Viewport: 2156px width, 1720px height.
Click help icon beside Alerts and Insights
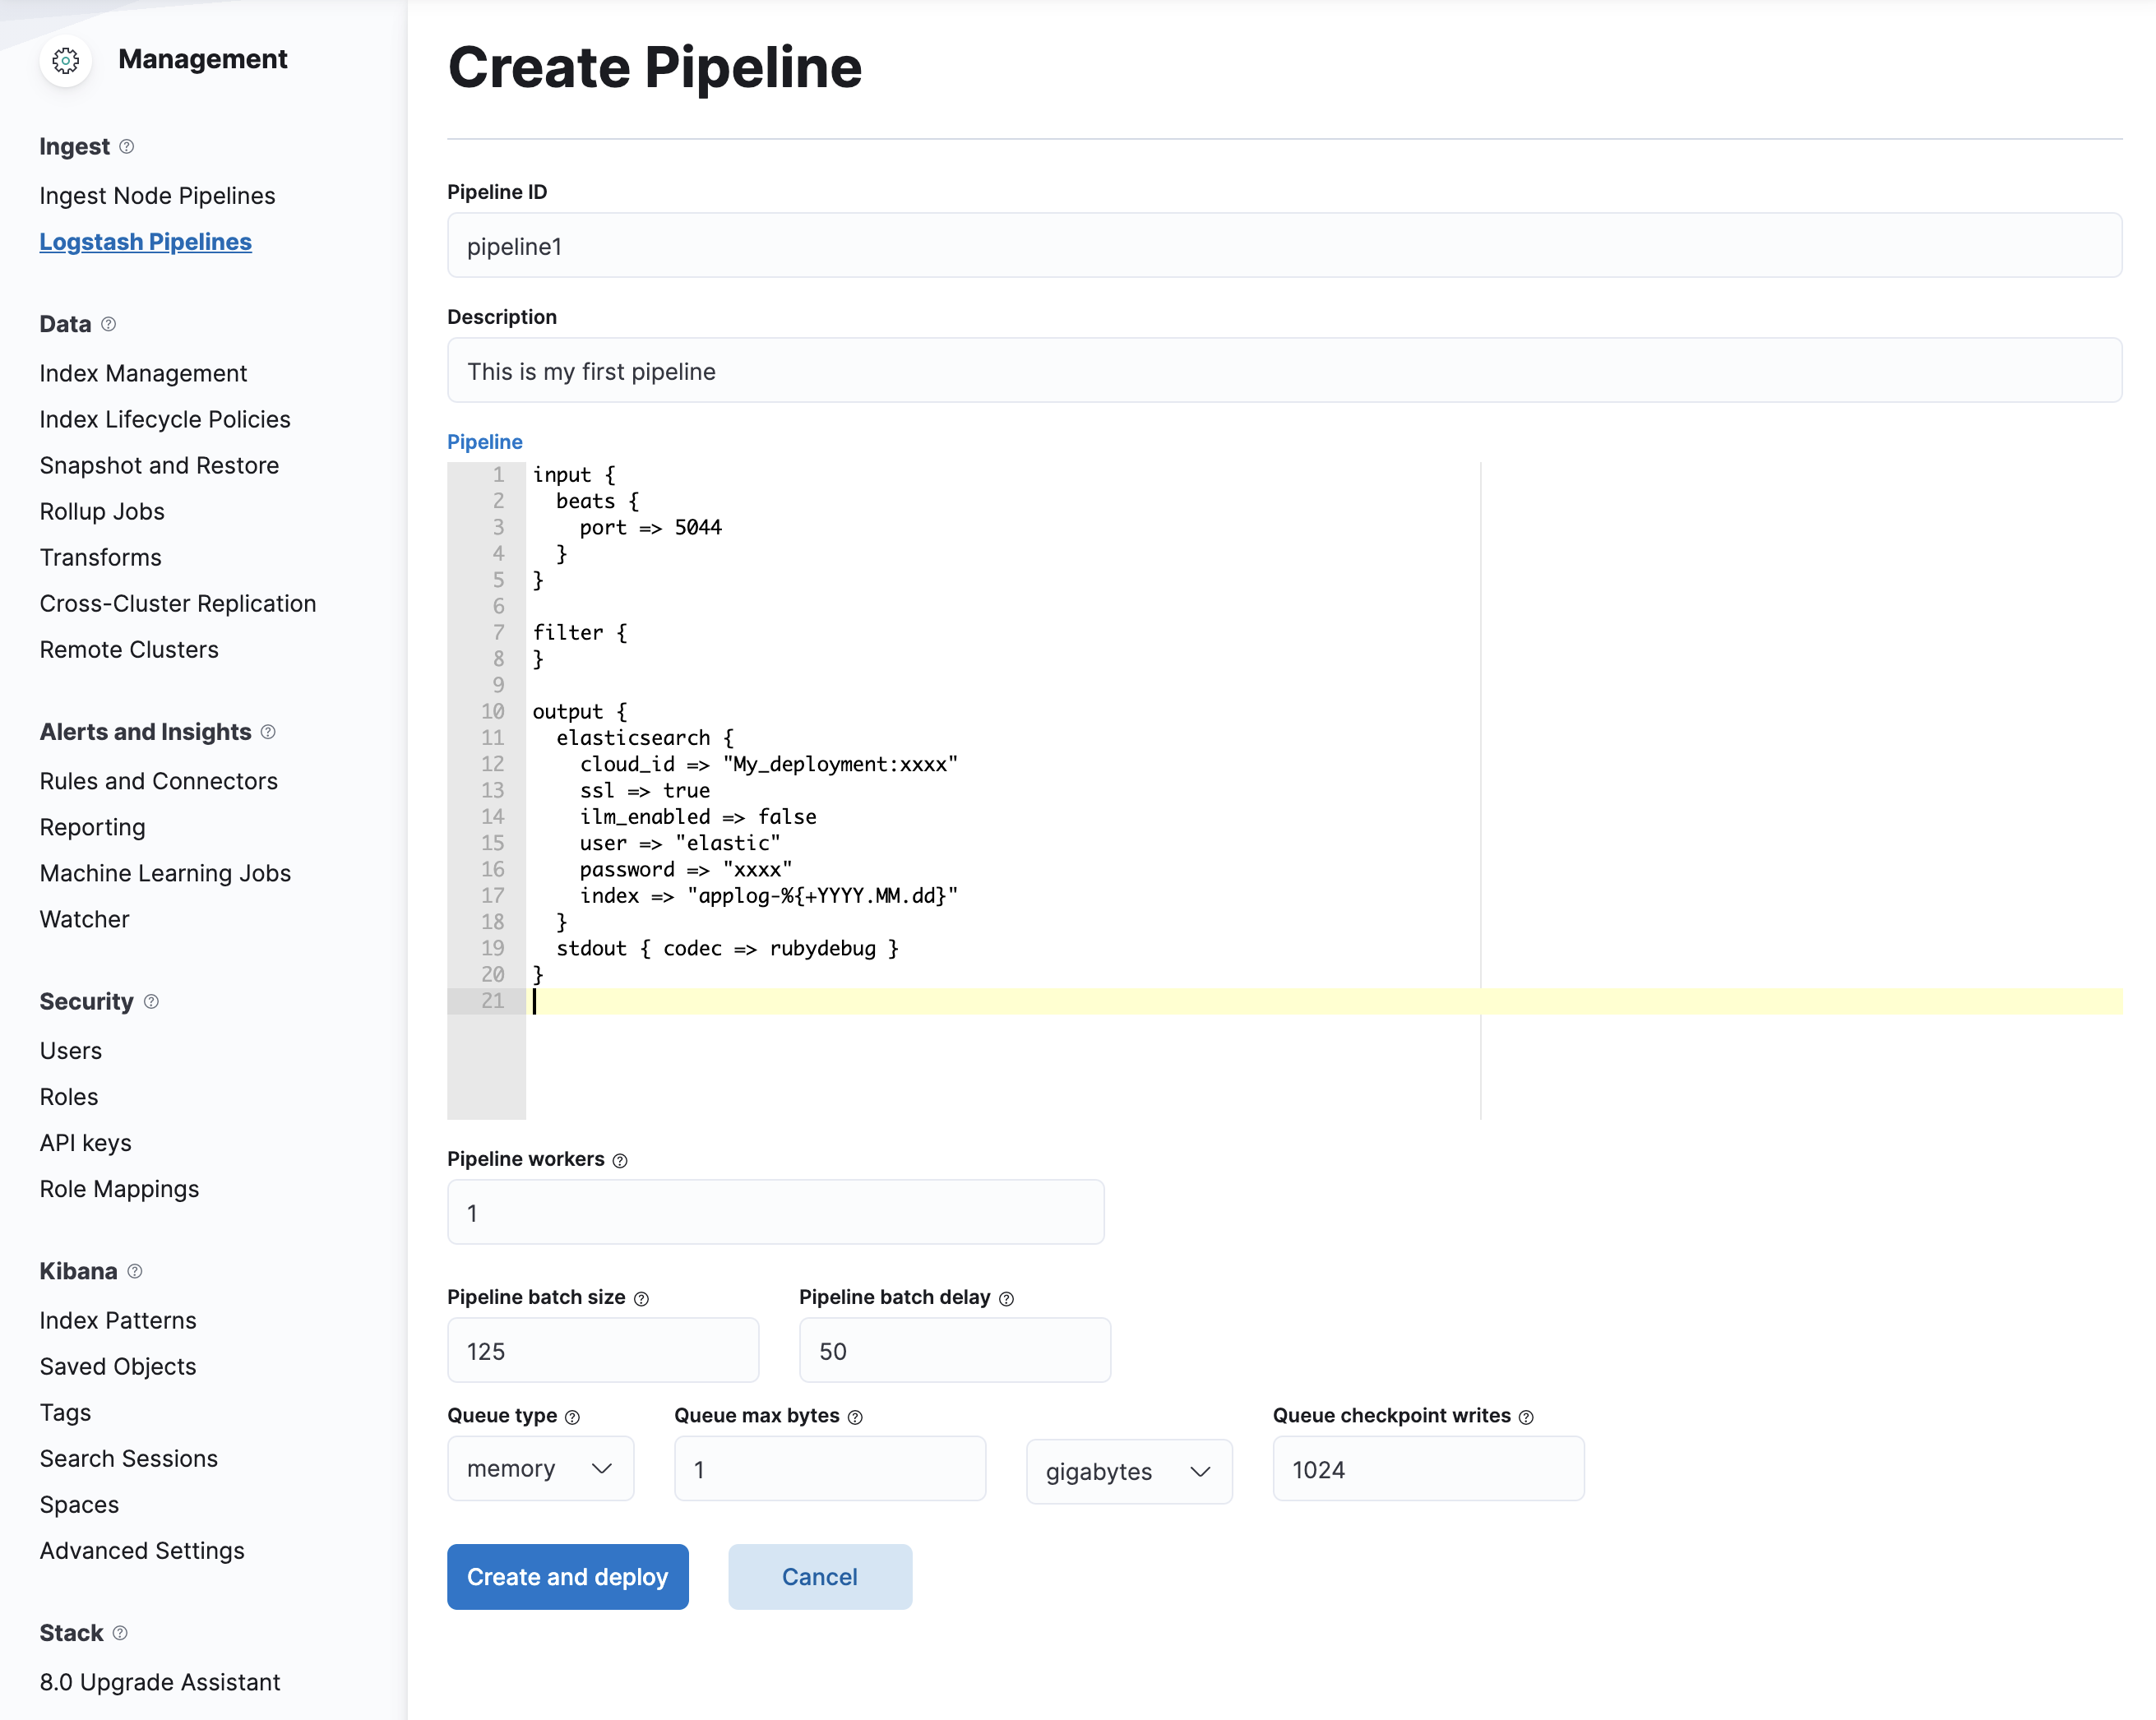click(x=268, y=732)
